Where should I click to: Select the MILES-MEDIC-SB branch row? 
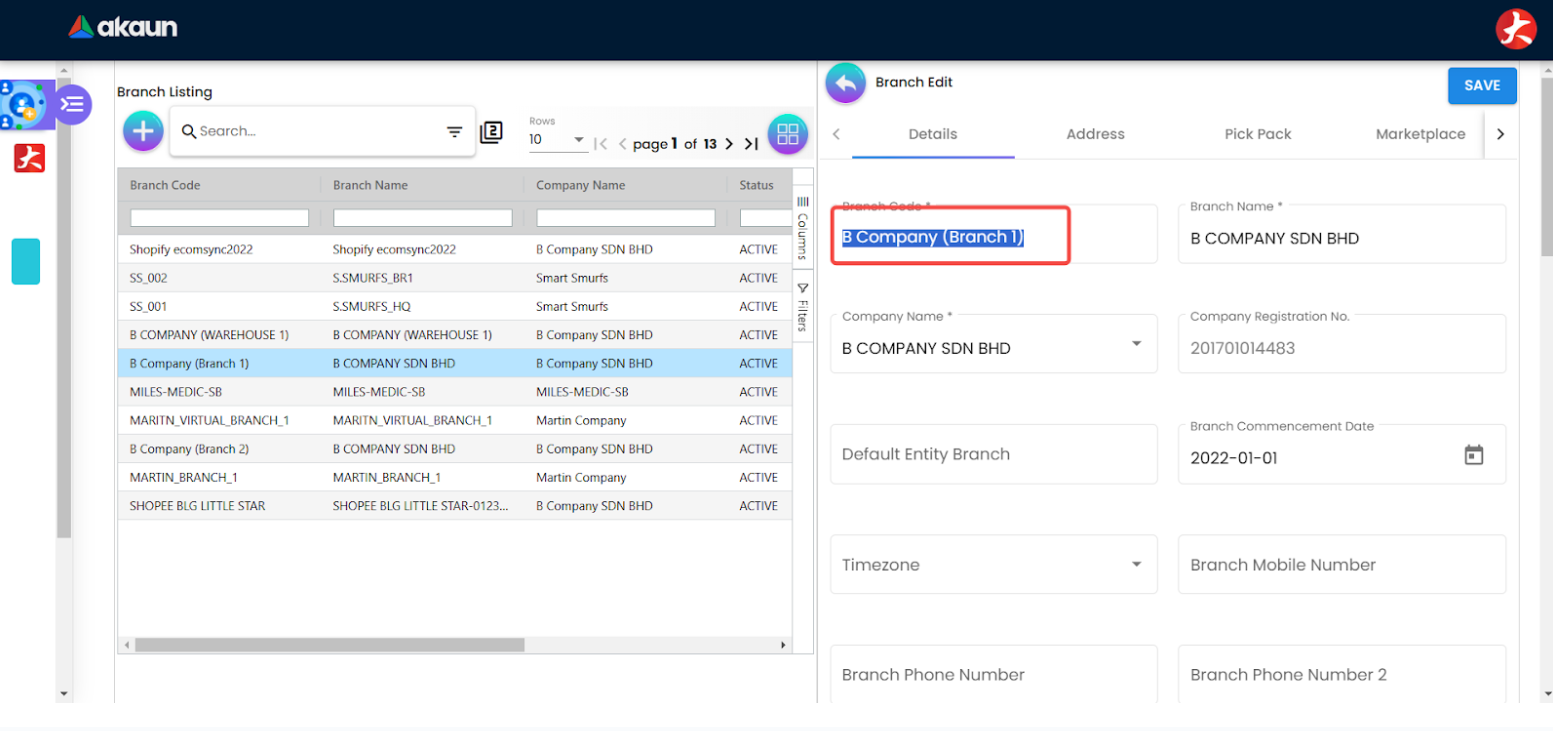[300, 391]
